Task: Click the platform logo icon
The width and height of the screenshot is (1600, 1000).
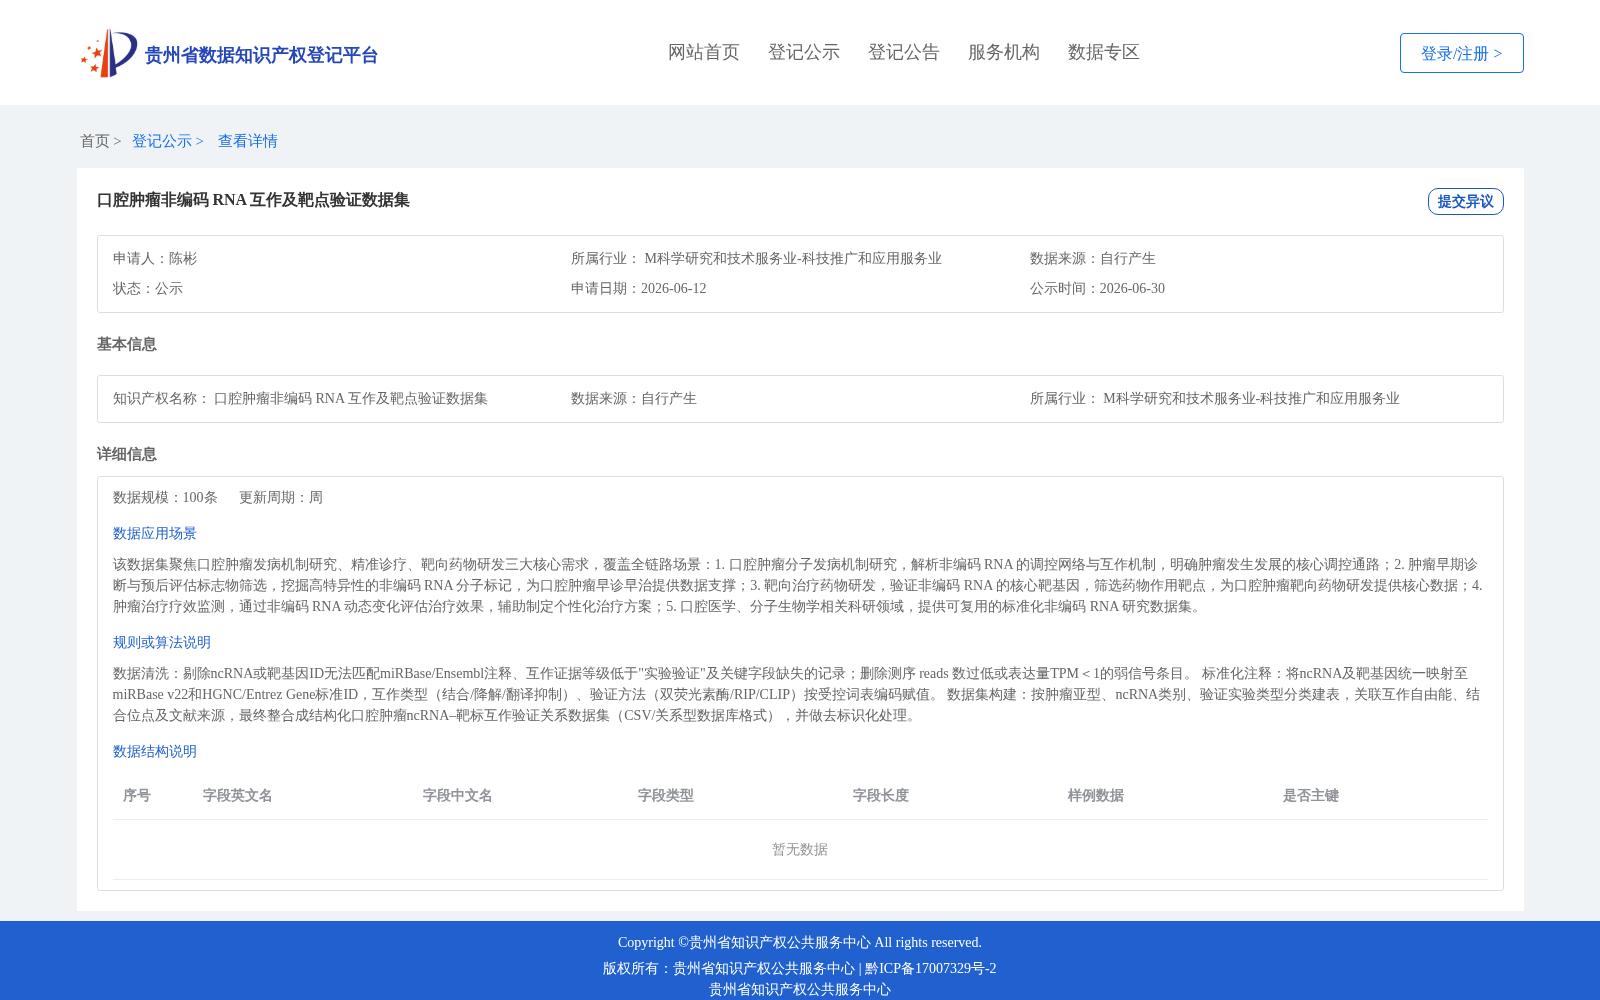Action: click(x=109, y=53)
